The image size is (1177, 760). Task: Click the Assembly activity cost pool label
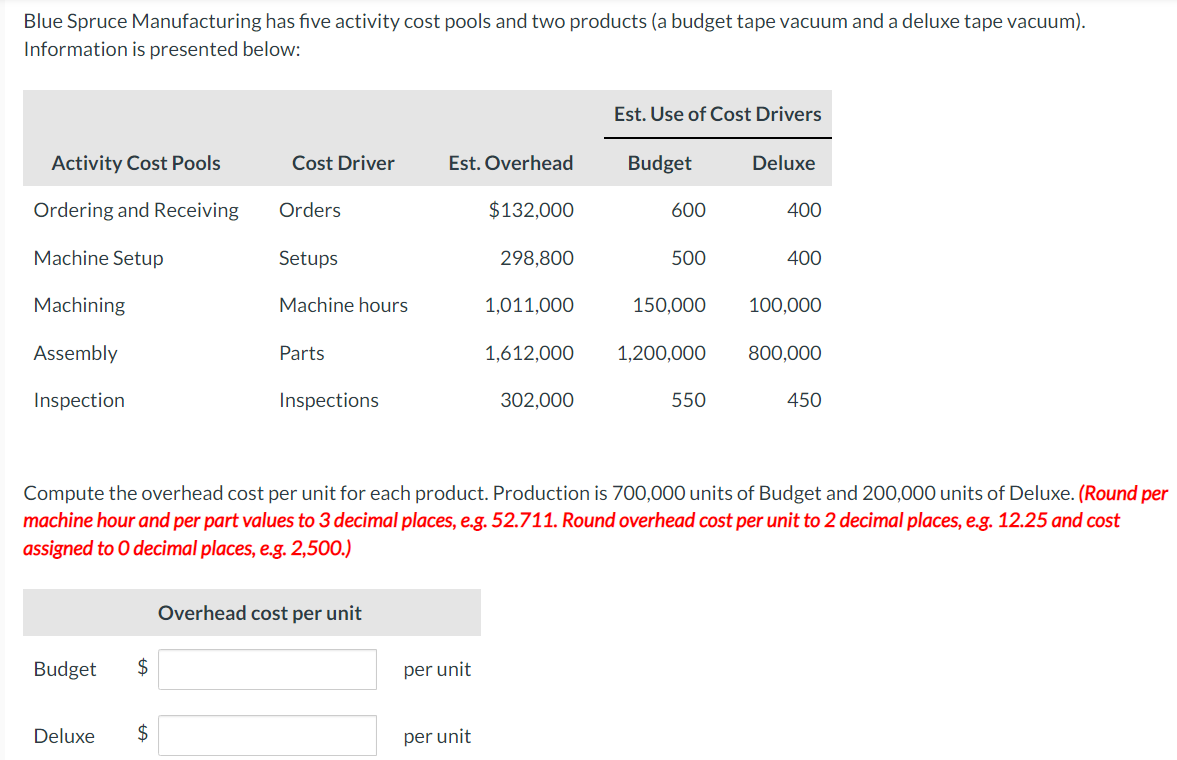pos(75,352)
